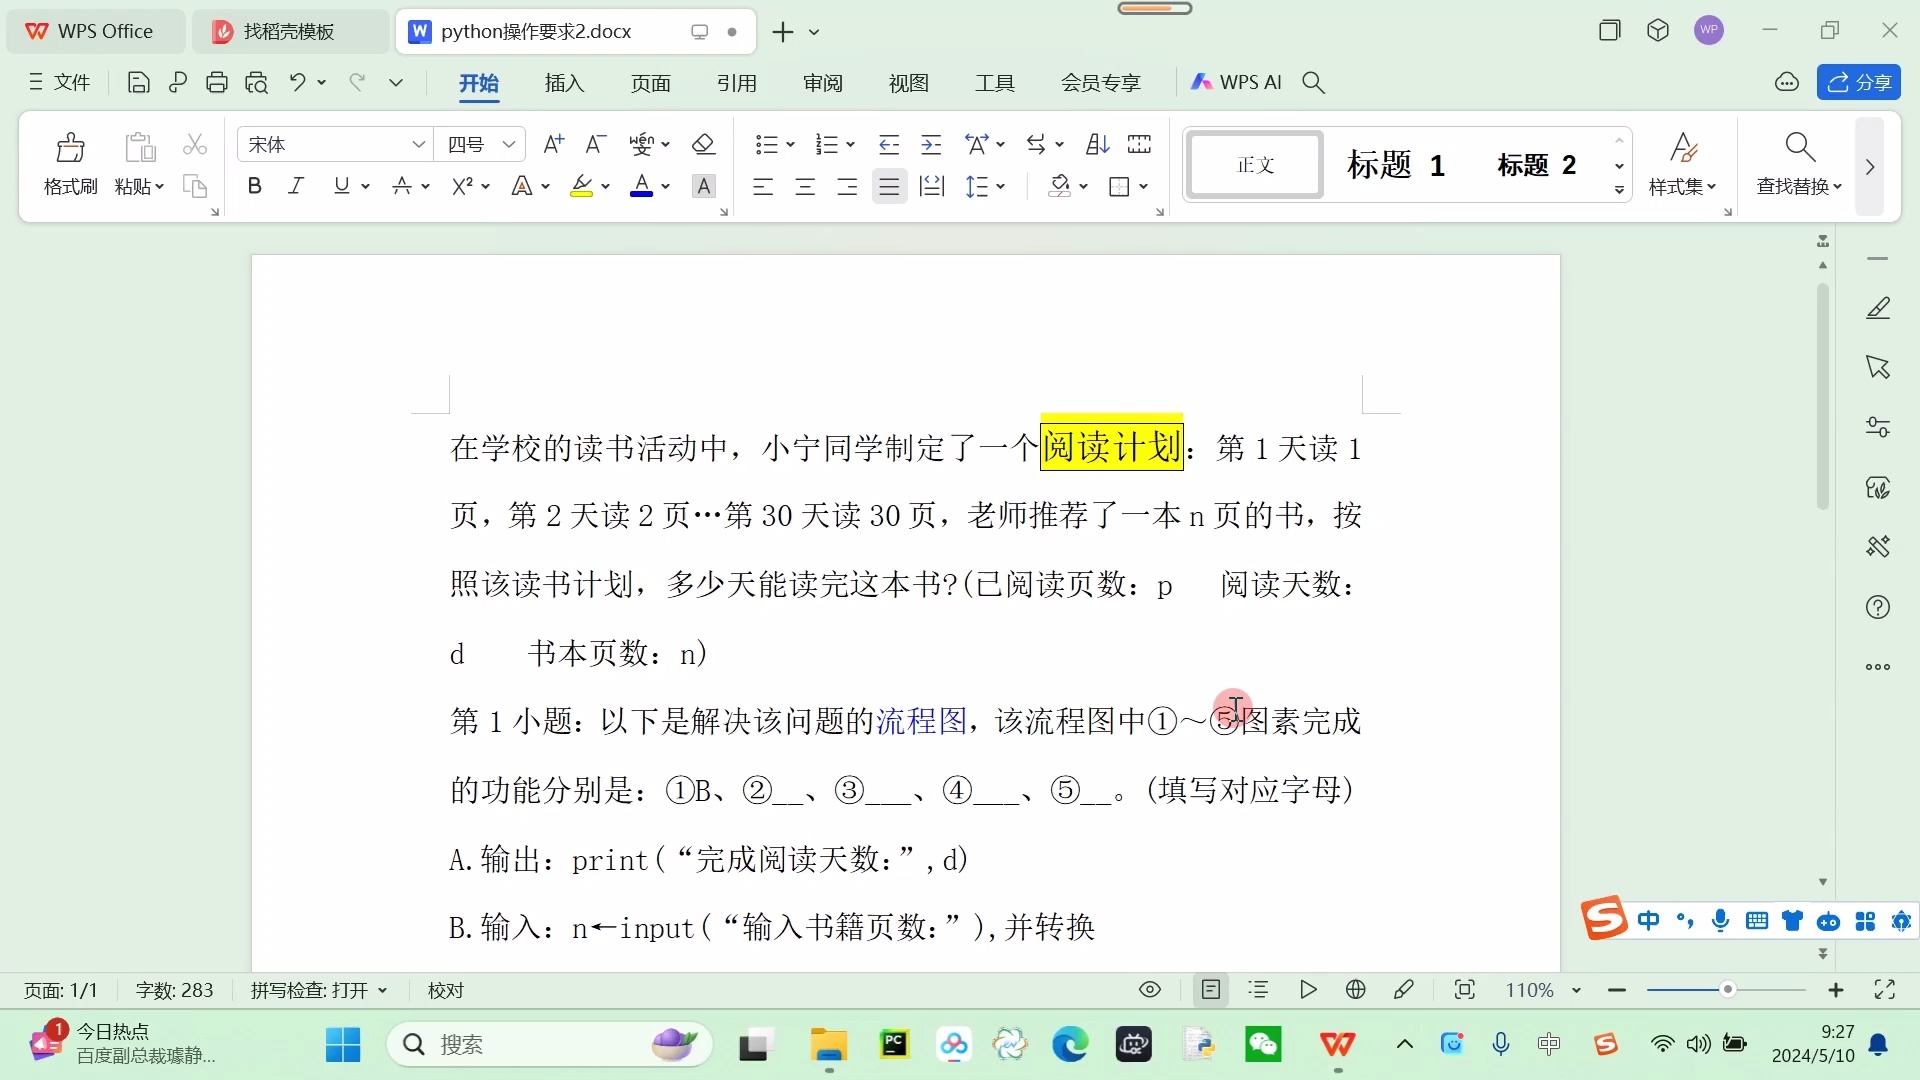Apply Bold formatting to text
1920x1080 pixels.
[254, 186]
